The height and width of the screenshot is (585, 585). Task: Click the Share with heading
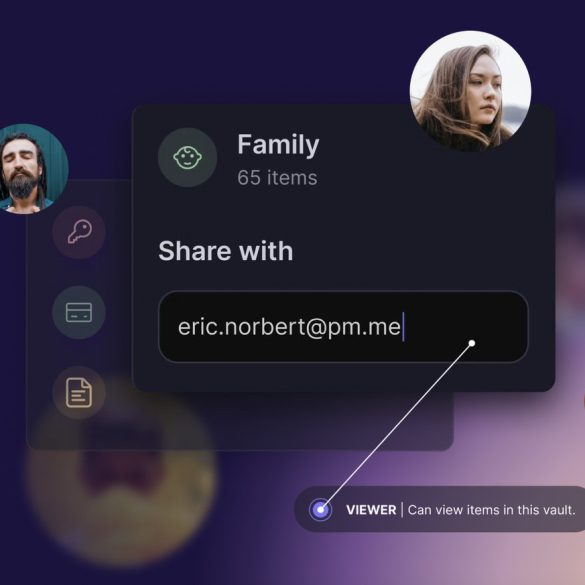tap(226, 251)
